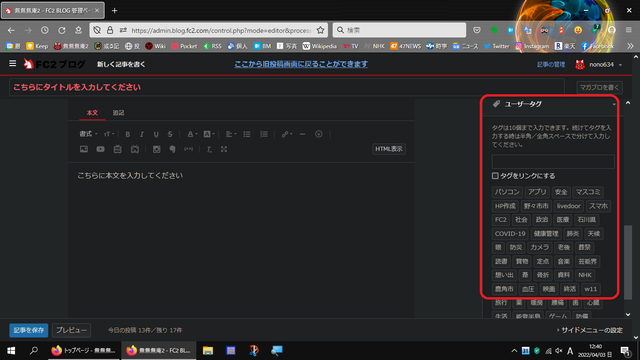Insert a horizontal line
The width and height of the screenshot is (640, 360).
[302, 134]
